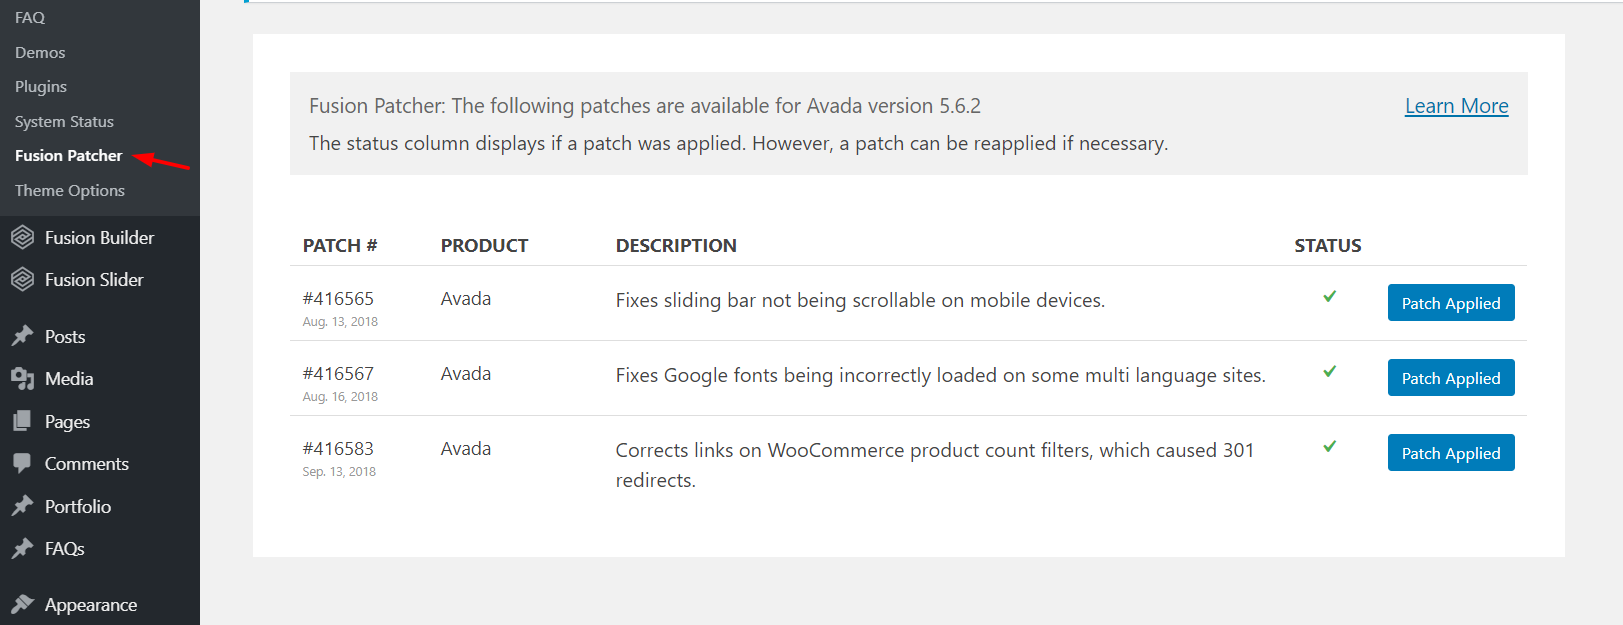Click the Posts pin icon
The height and width of the screenshot is (625, 1623).
point(22,336)
